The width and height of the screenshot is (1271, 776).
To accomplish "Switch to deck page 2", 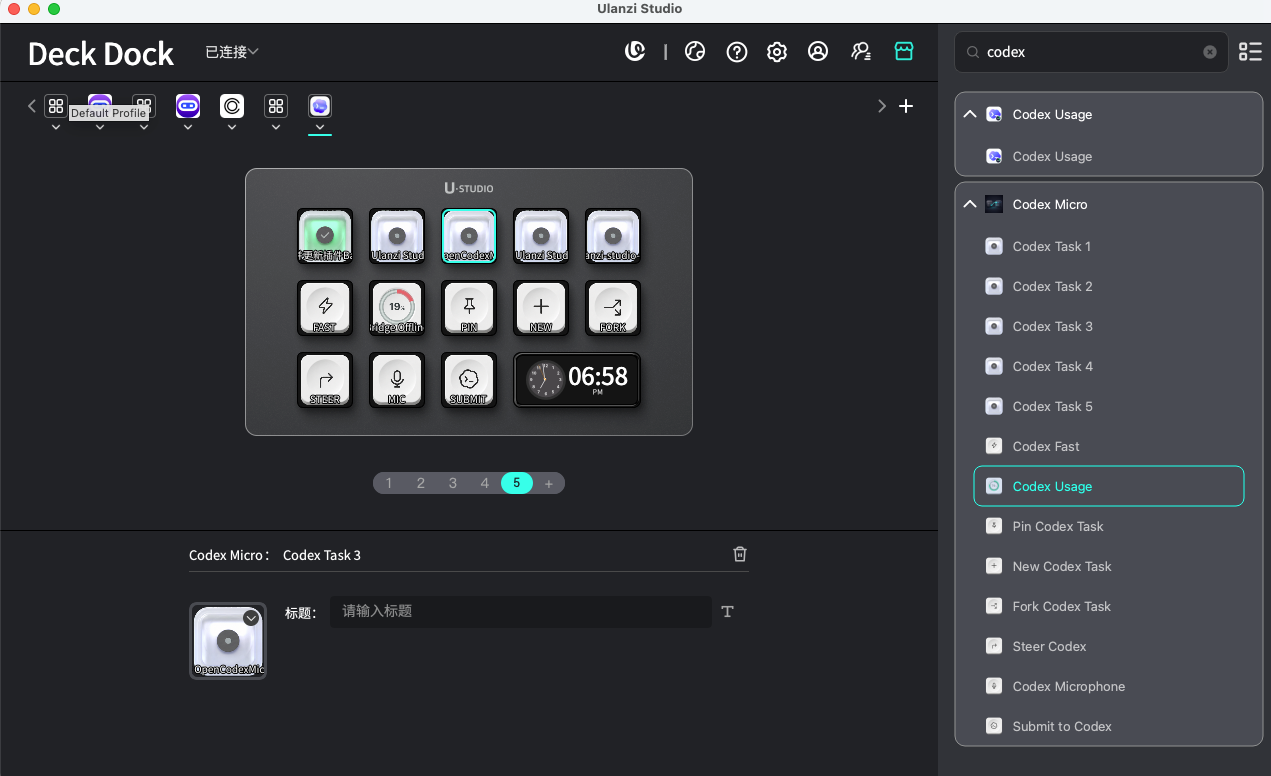I will [x=421, y=483].
